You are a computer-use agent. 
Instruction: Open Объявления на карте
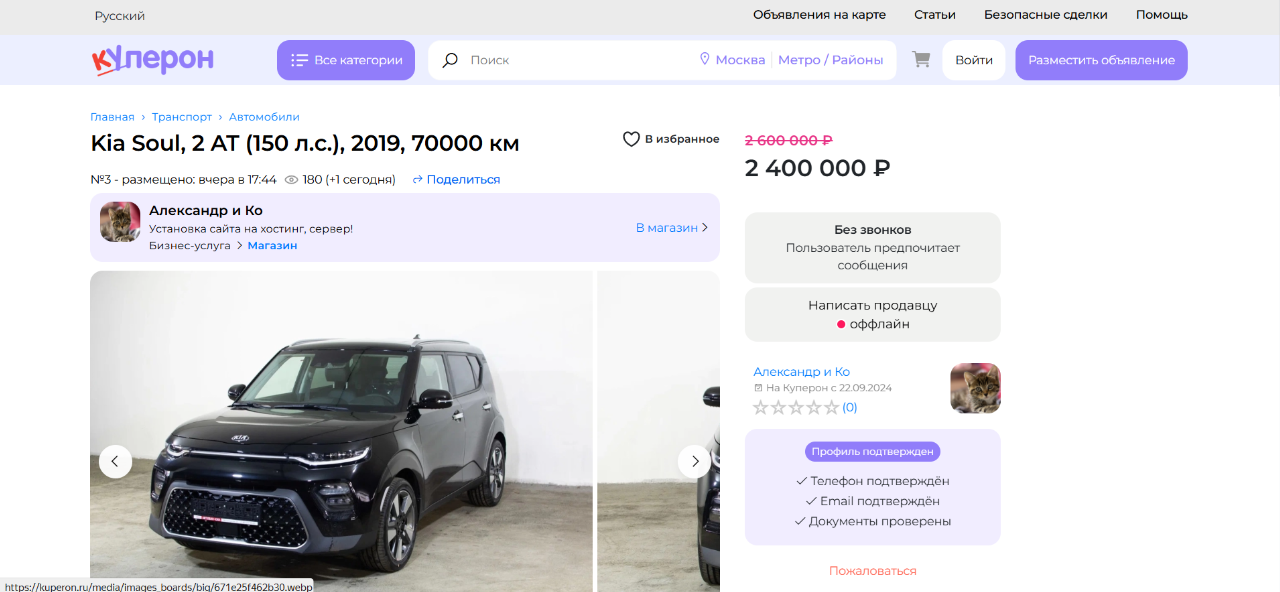[819, 15]
